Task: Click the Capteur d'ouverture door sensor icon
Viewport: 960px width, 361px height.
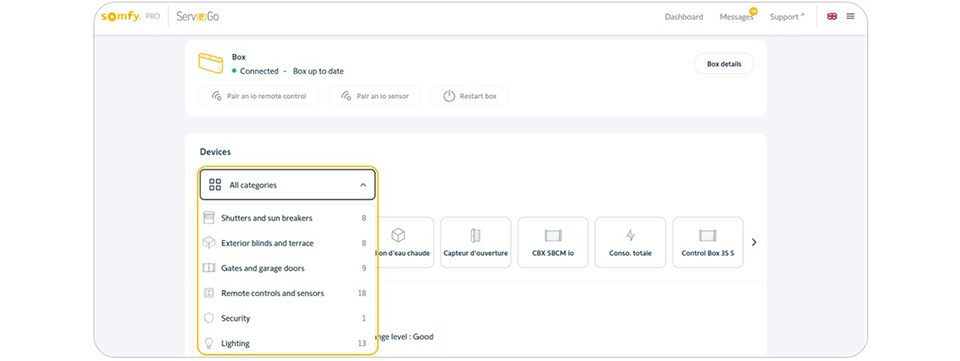Action: coord(476,235)
